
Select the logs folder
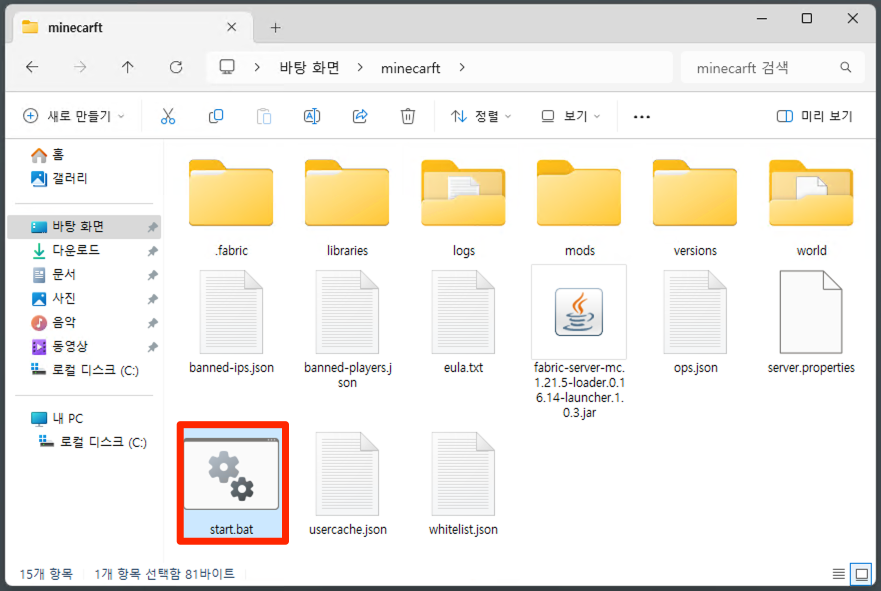point(464,208)
